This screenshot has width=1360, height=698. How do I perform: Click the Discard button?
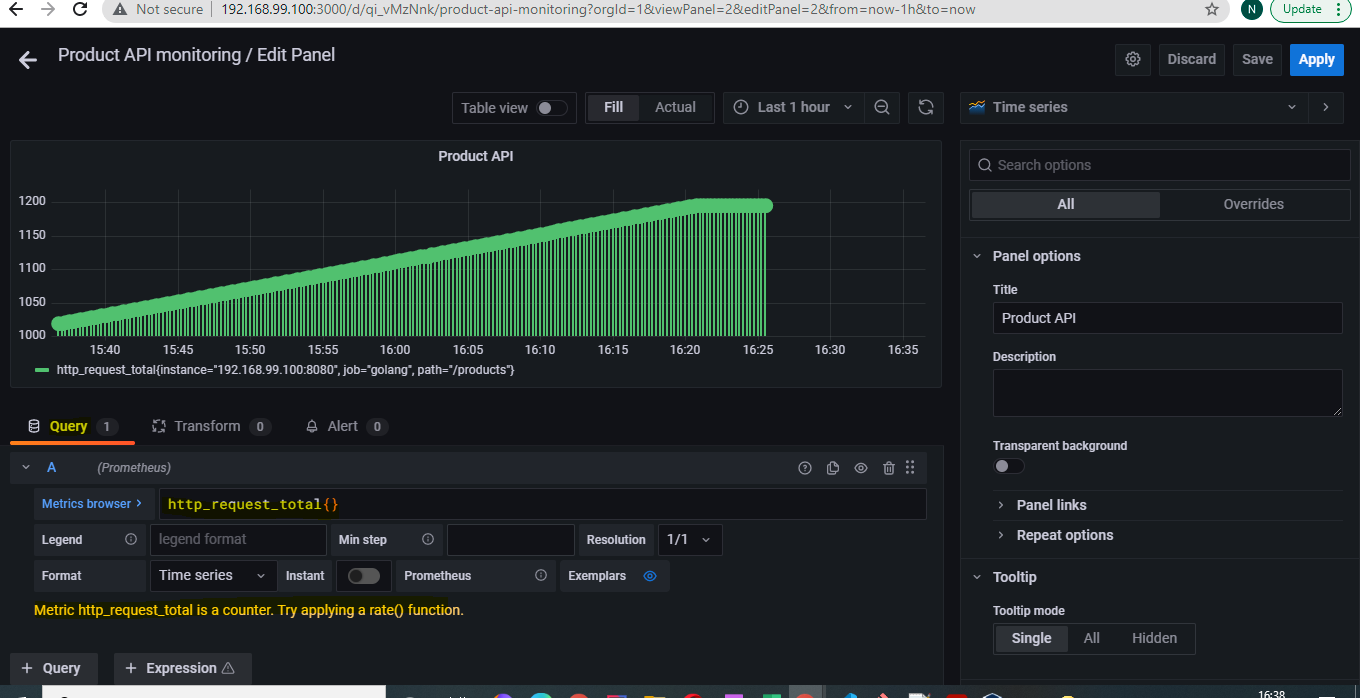point(1191,59)
